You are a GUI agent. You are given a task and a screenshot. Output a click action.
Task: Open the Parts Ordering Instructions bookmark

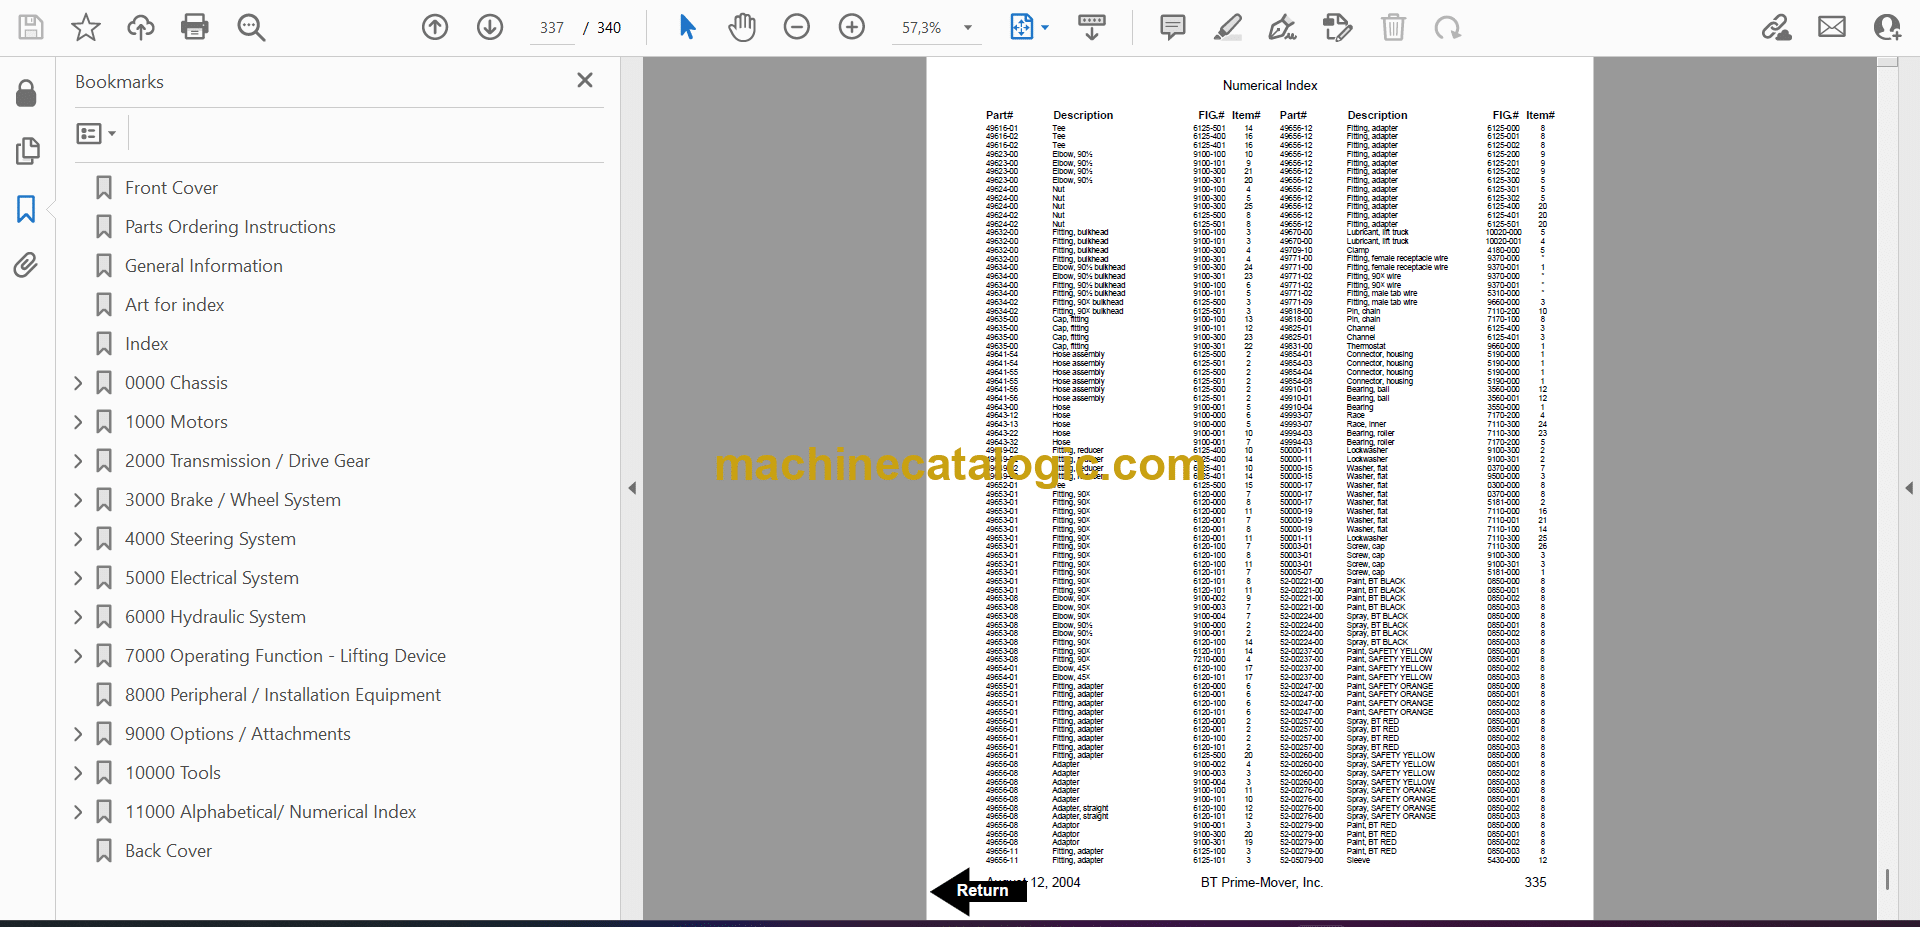tap(230, 227)
